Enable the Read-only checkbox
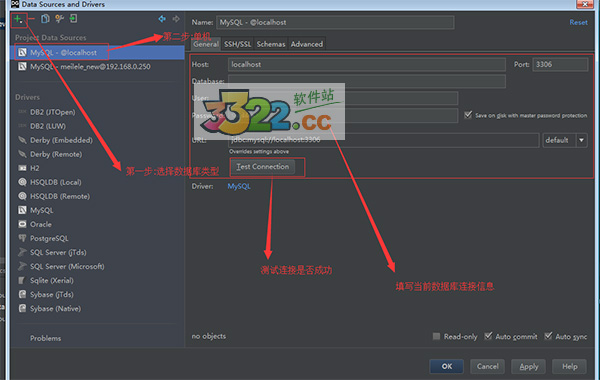This screenshot has width=600, height=380. coord(436,336)
